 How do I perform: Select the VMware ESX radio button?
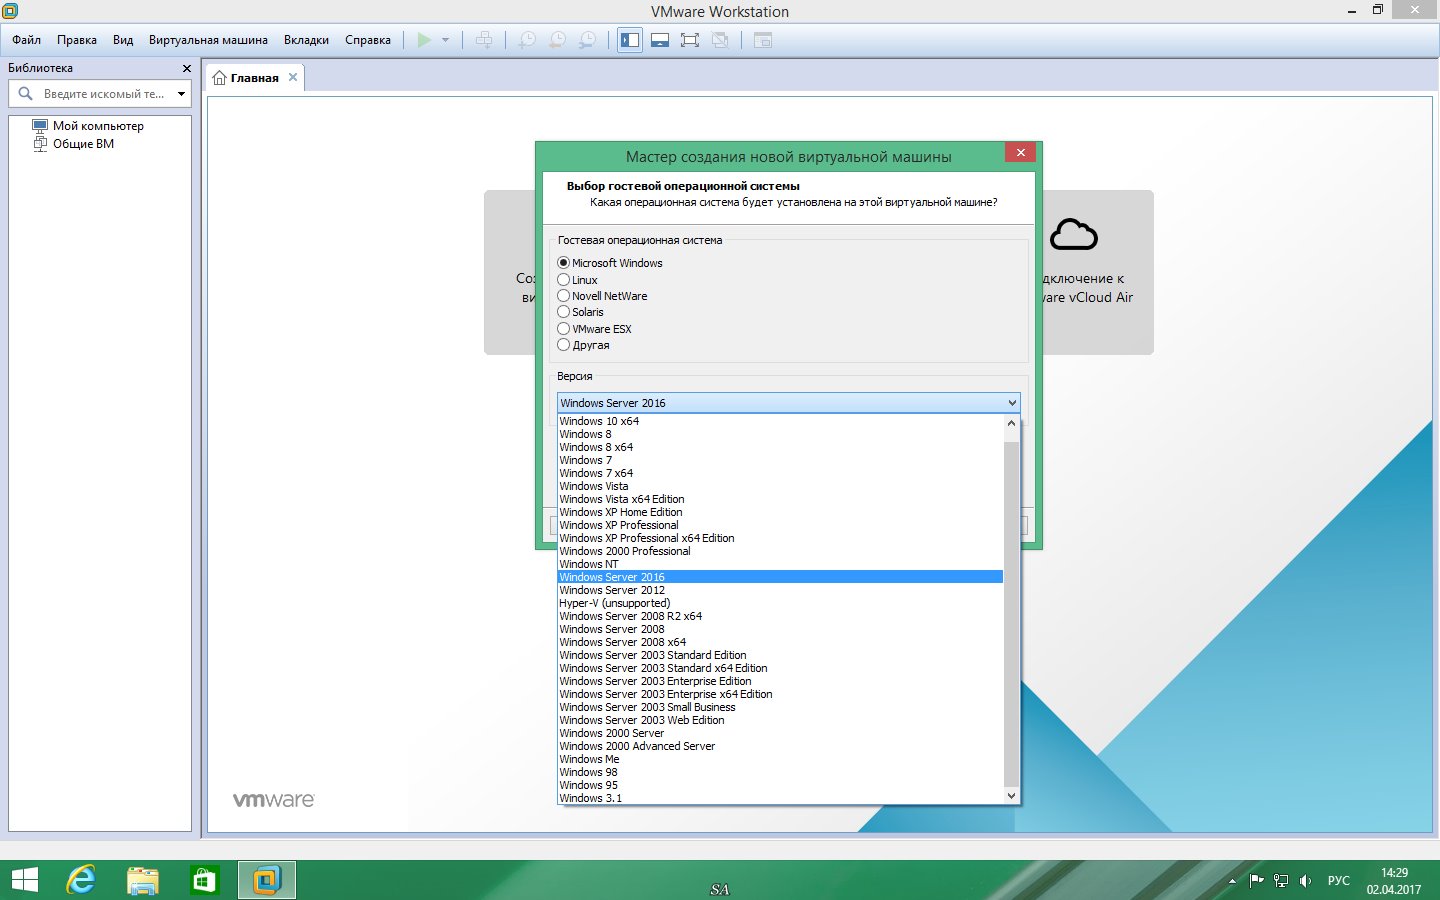tap(564, 329)
